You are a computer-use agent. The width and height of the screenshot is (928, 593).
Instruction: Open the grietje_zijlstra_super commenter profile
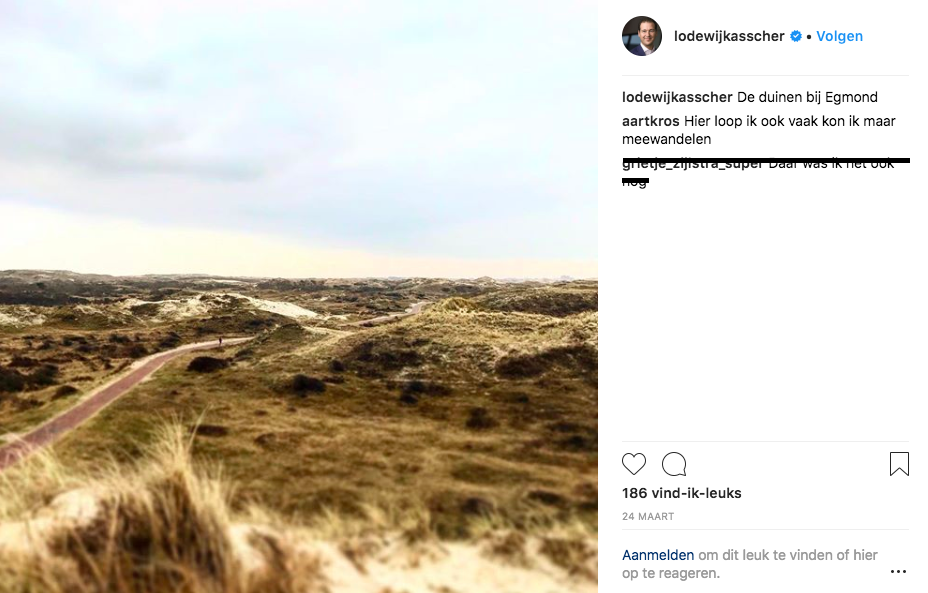[x=692, y=164]
